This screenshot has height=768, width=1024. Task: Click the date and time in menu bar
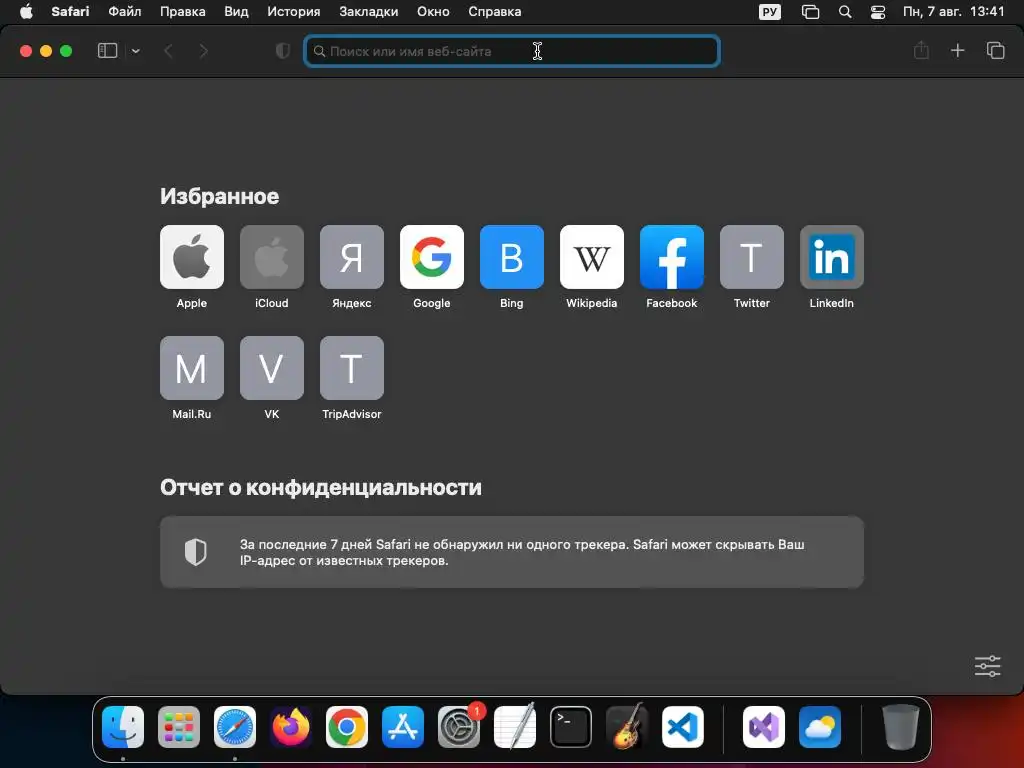pos(953,12)
